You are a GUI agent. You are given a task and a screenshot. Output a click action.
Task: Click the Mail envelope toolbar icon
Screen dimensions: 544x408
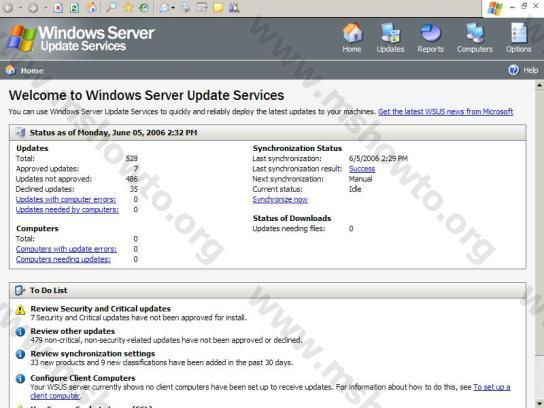[164, 7]
